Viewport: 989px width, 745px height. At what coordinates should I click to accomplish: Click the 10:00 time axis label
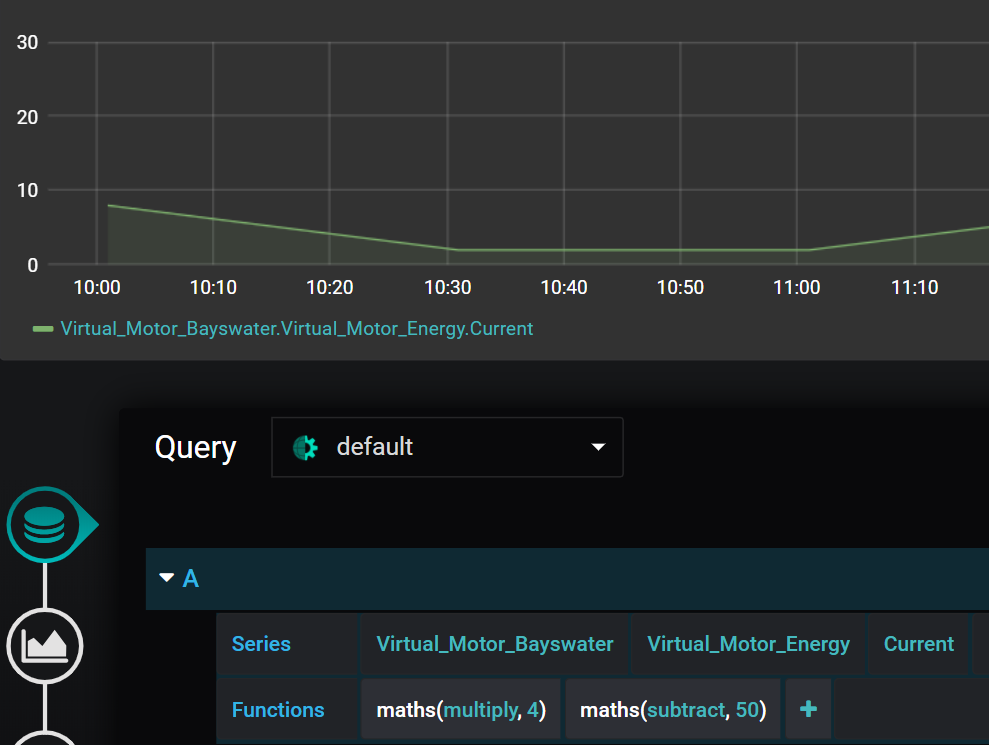pos(97,288)
